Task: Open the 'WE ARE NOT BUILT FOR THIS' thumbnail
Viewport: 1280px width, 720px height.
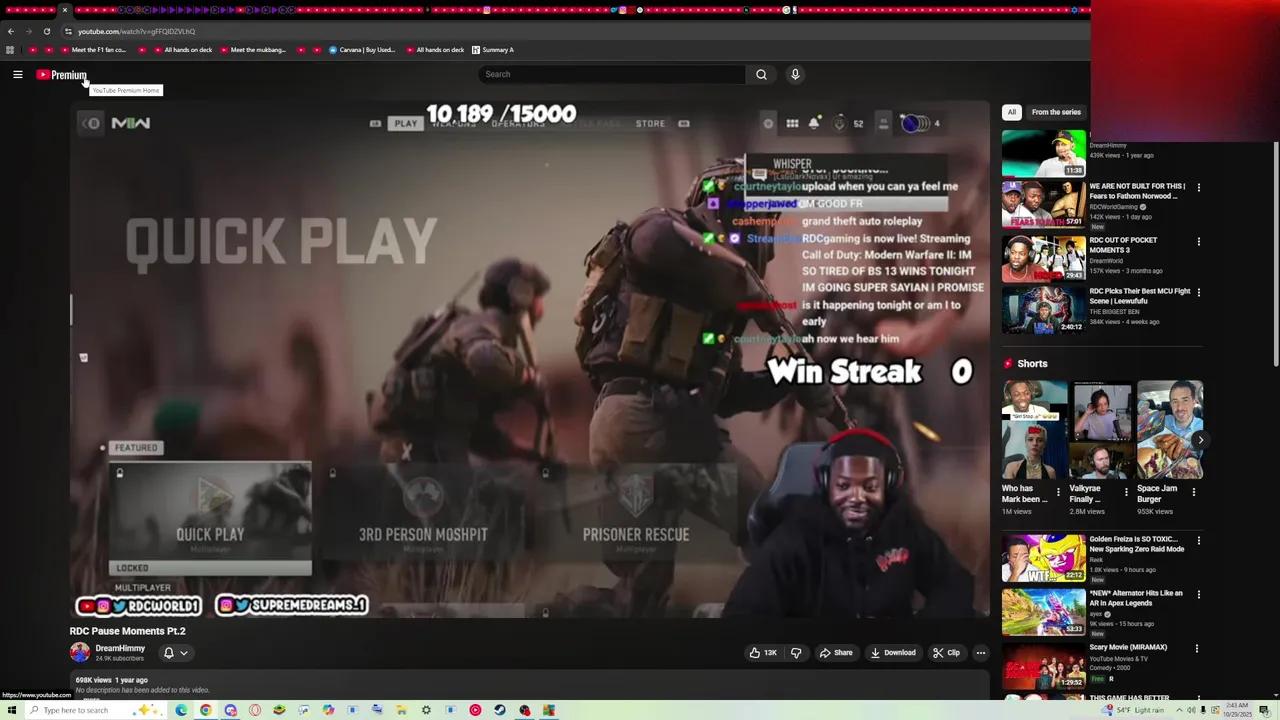Action: coord(1043,205)
